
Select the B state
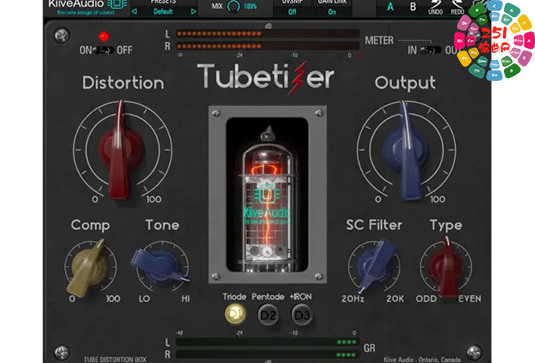point(413,7)
